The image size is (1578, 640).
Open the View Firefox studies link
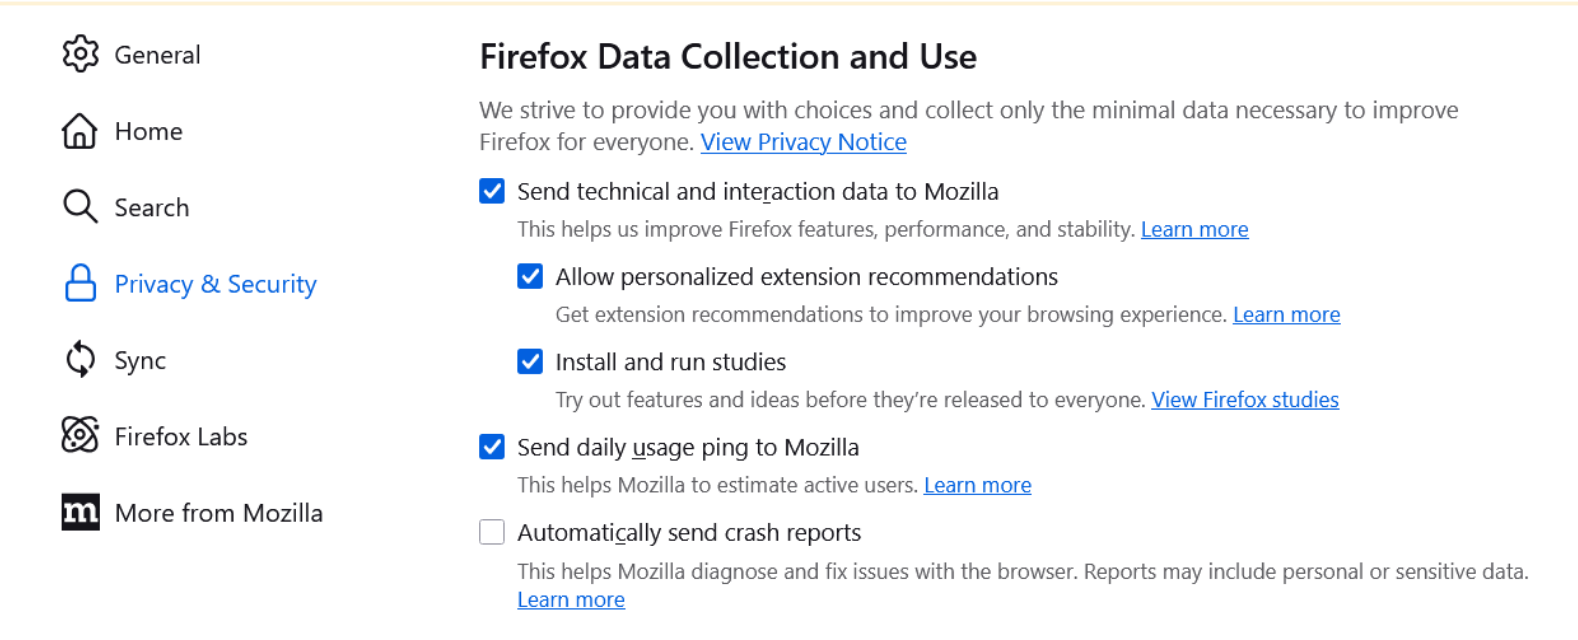pos(1245,399)
